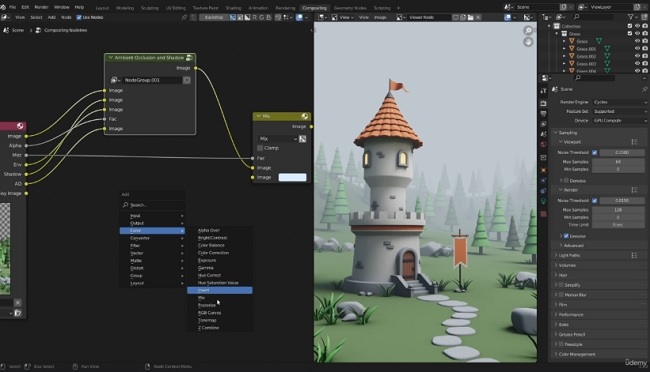The image size is (650, 372).
Task: Enable the Viewport Denoise checkbox
Action: (x=566, y=181)
